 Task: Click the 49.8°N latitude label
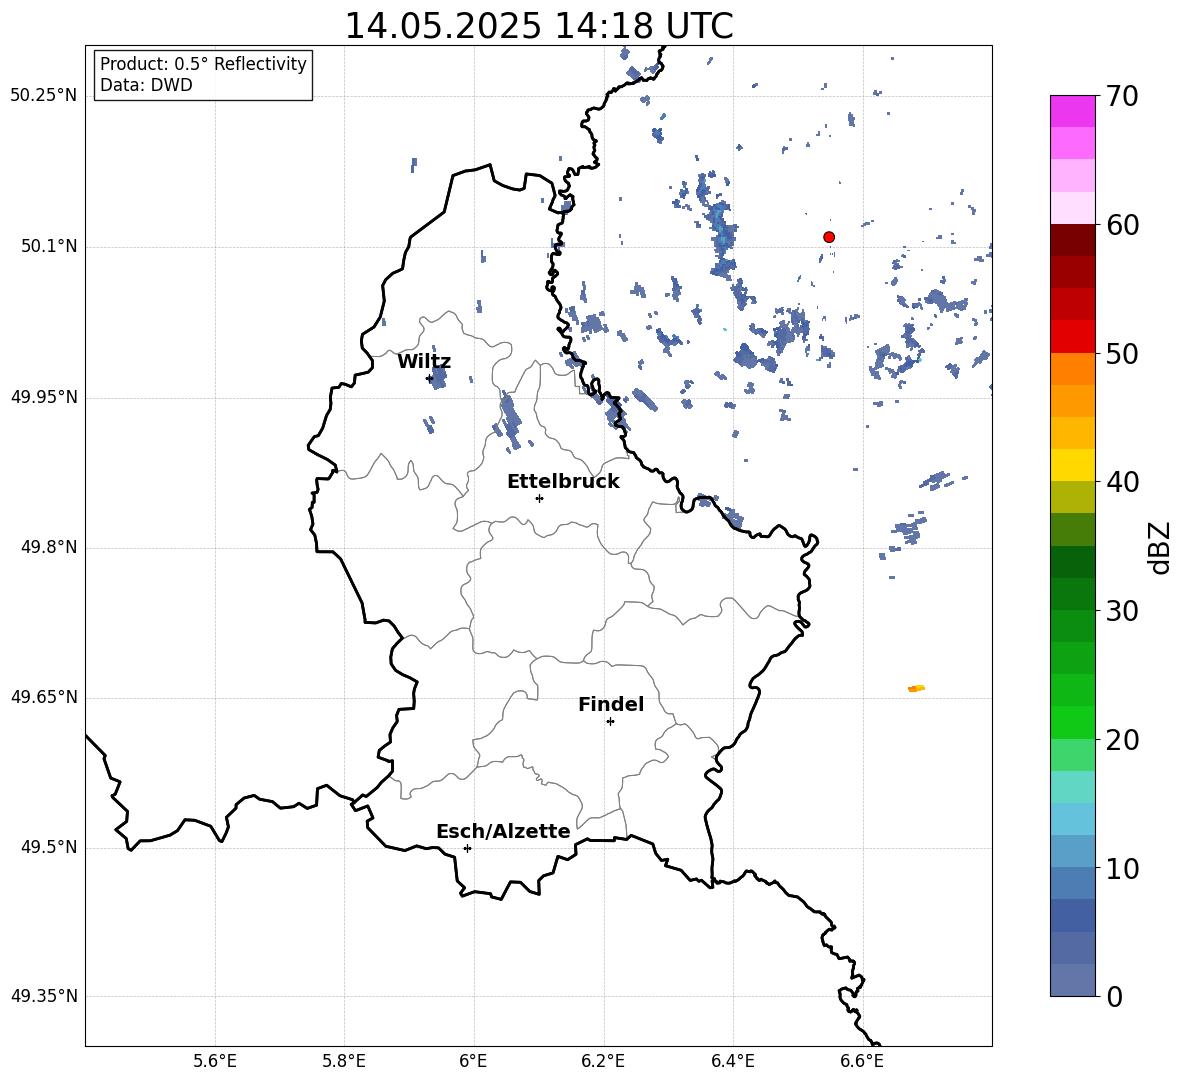pos(49,547)
